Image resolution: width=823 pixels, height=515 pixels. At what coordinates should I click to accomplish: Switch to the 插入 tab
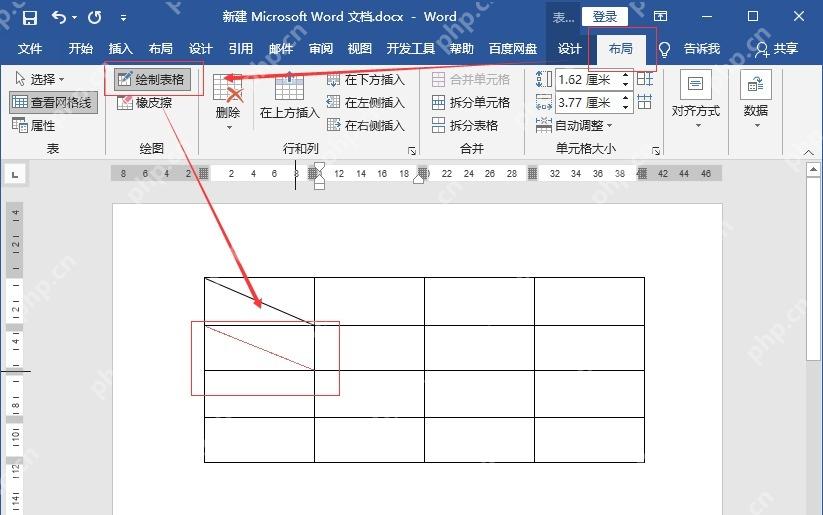coord(120,49)
